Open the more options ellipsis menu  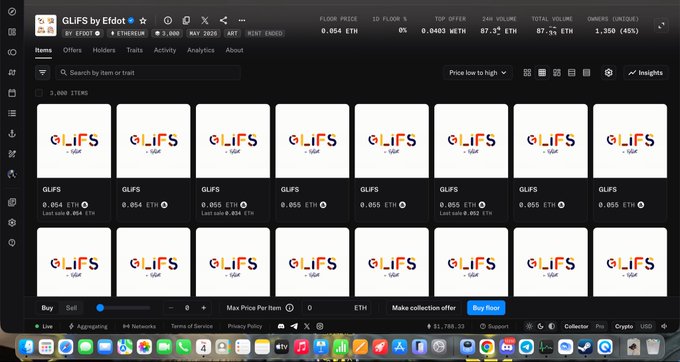pyautogui.click(x=242, y=20)
